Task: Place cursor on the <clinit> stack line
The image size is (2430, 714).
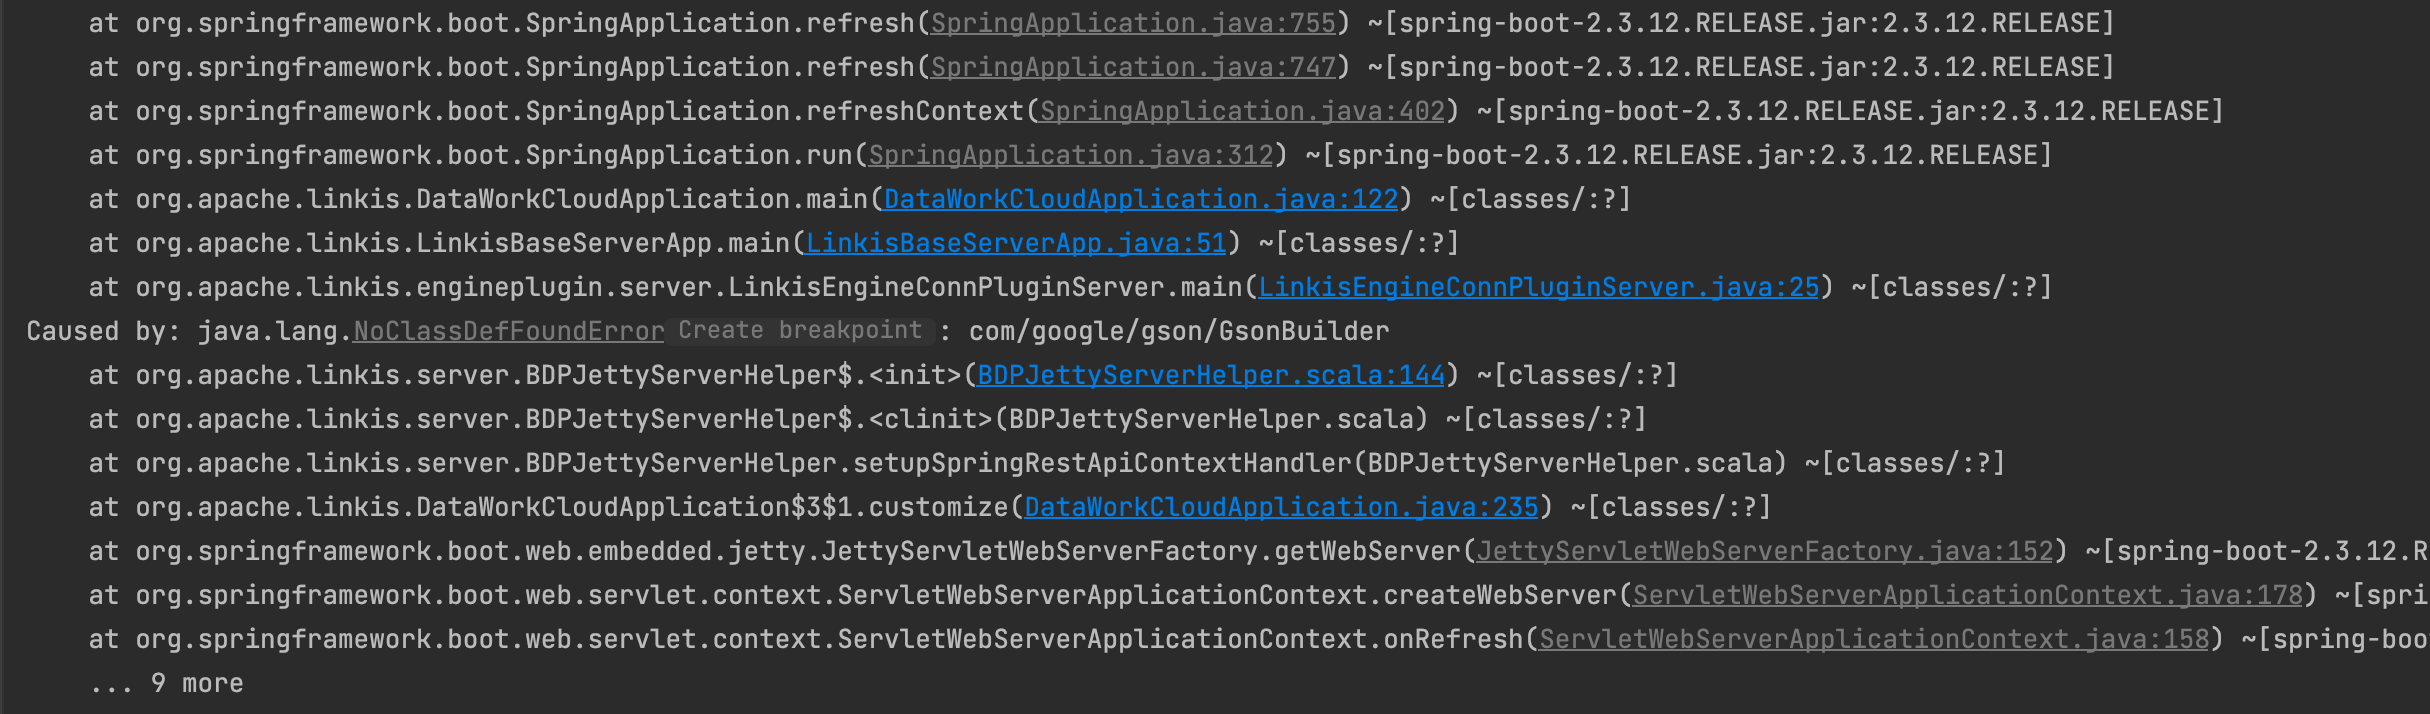Action: [x=930, y=419]
